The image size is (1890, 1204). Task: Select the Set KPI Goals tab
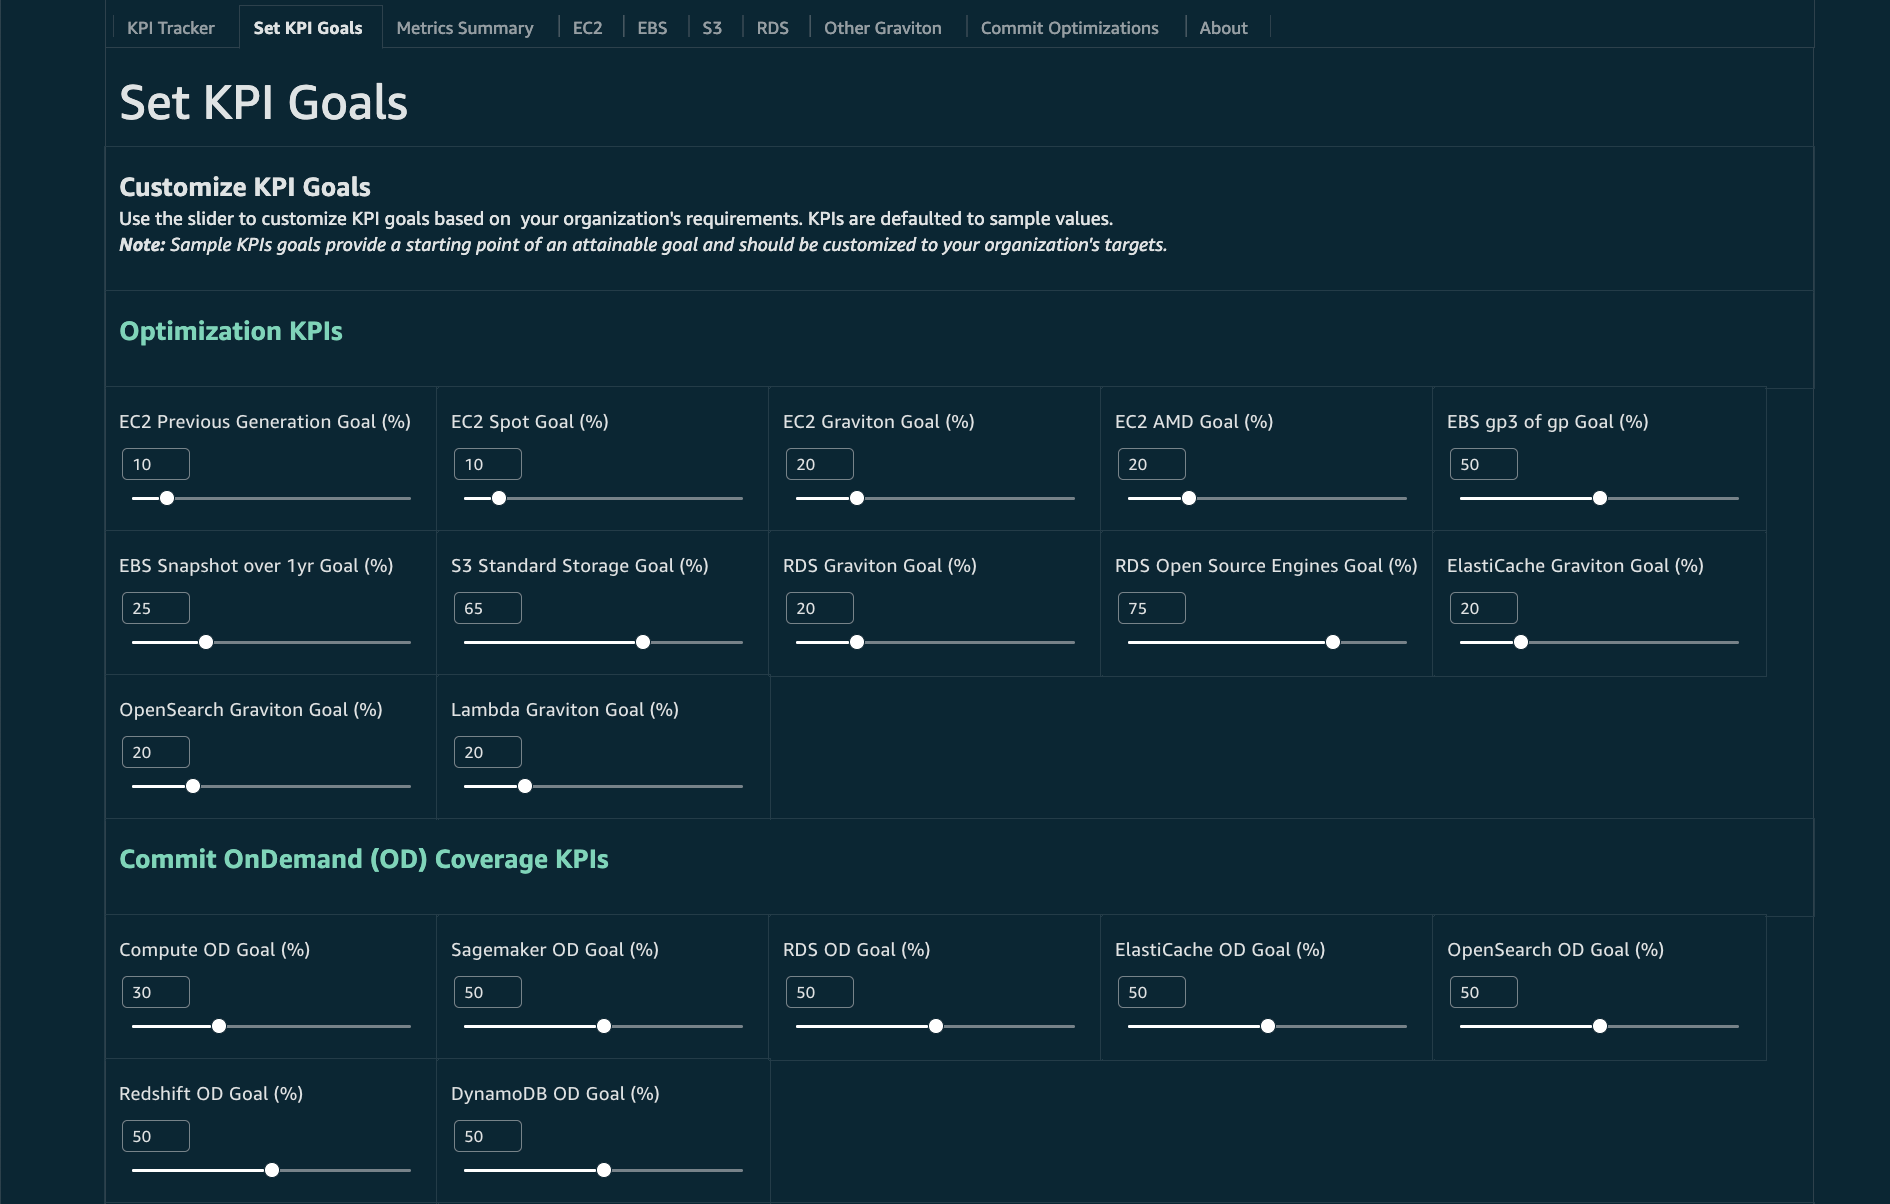pyautogui.click(x=308, y=28)
